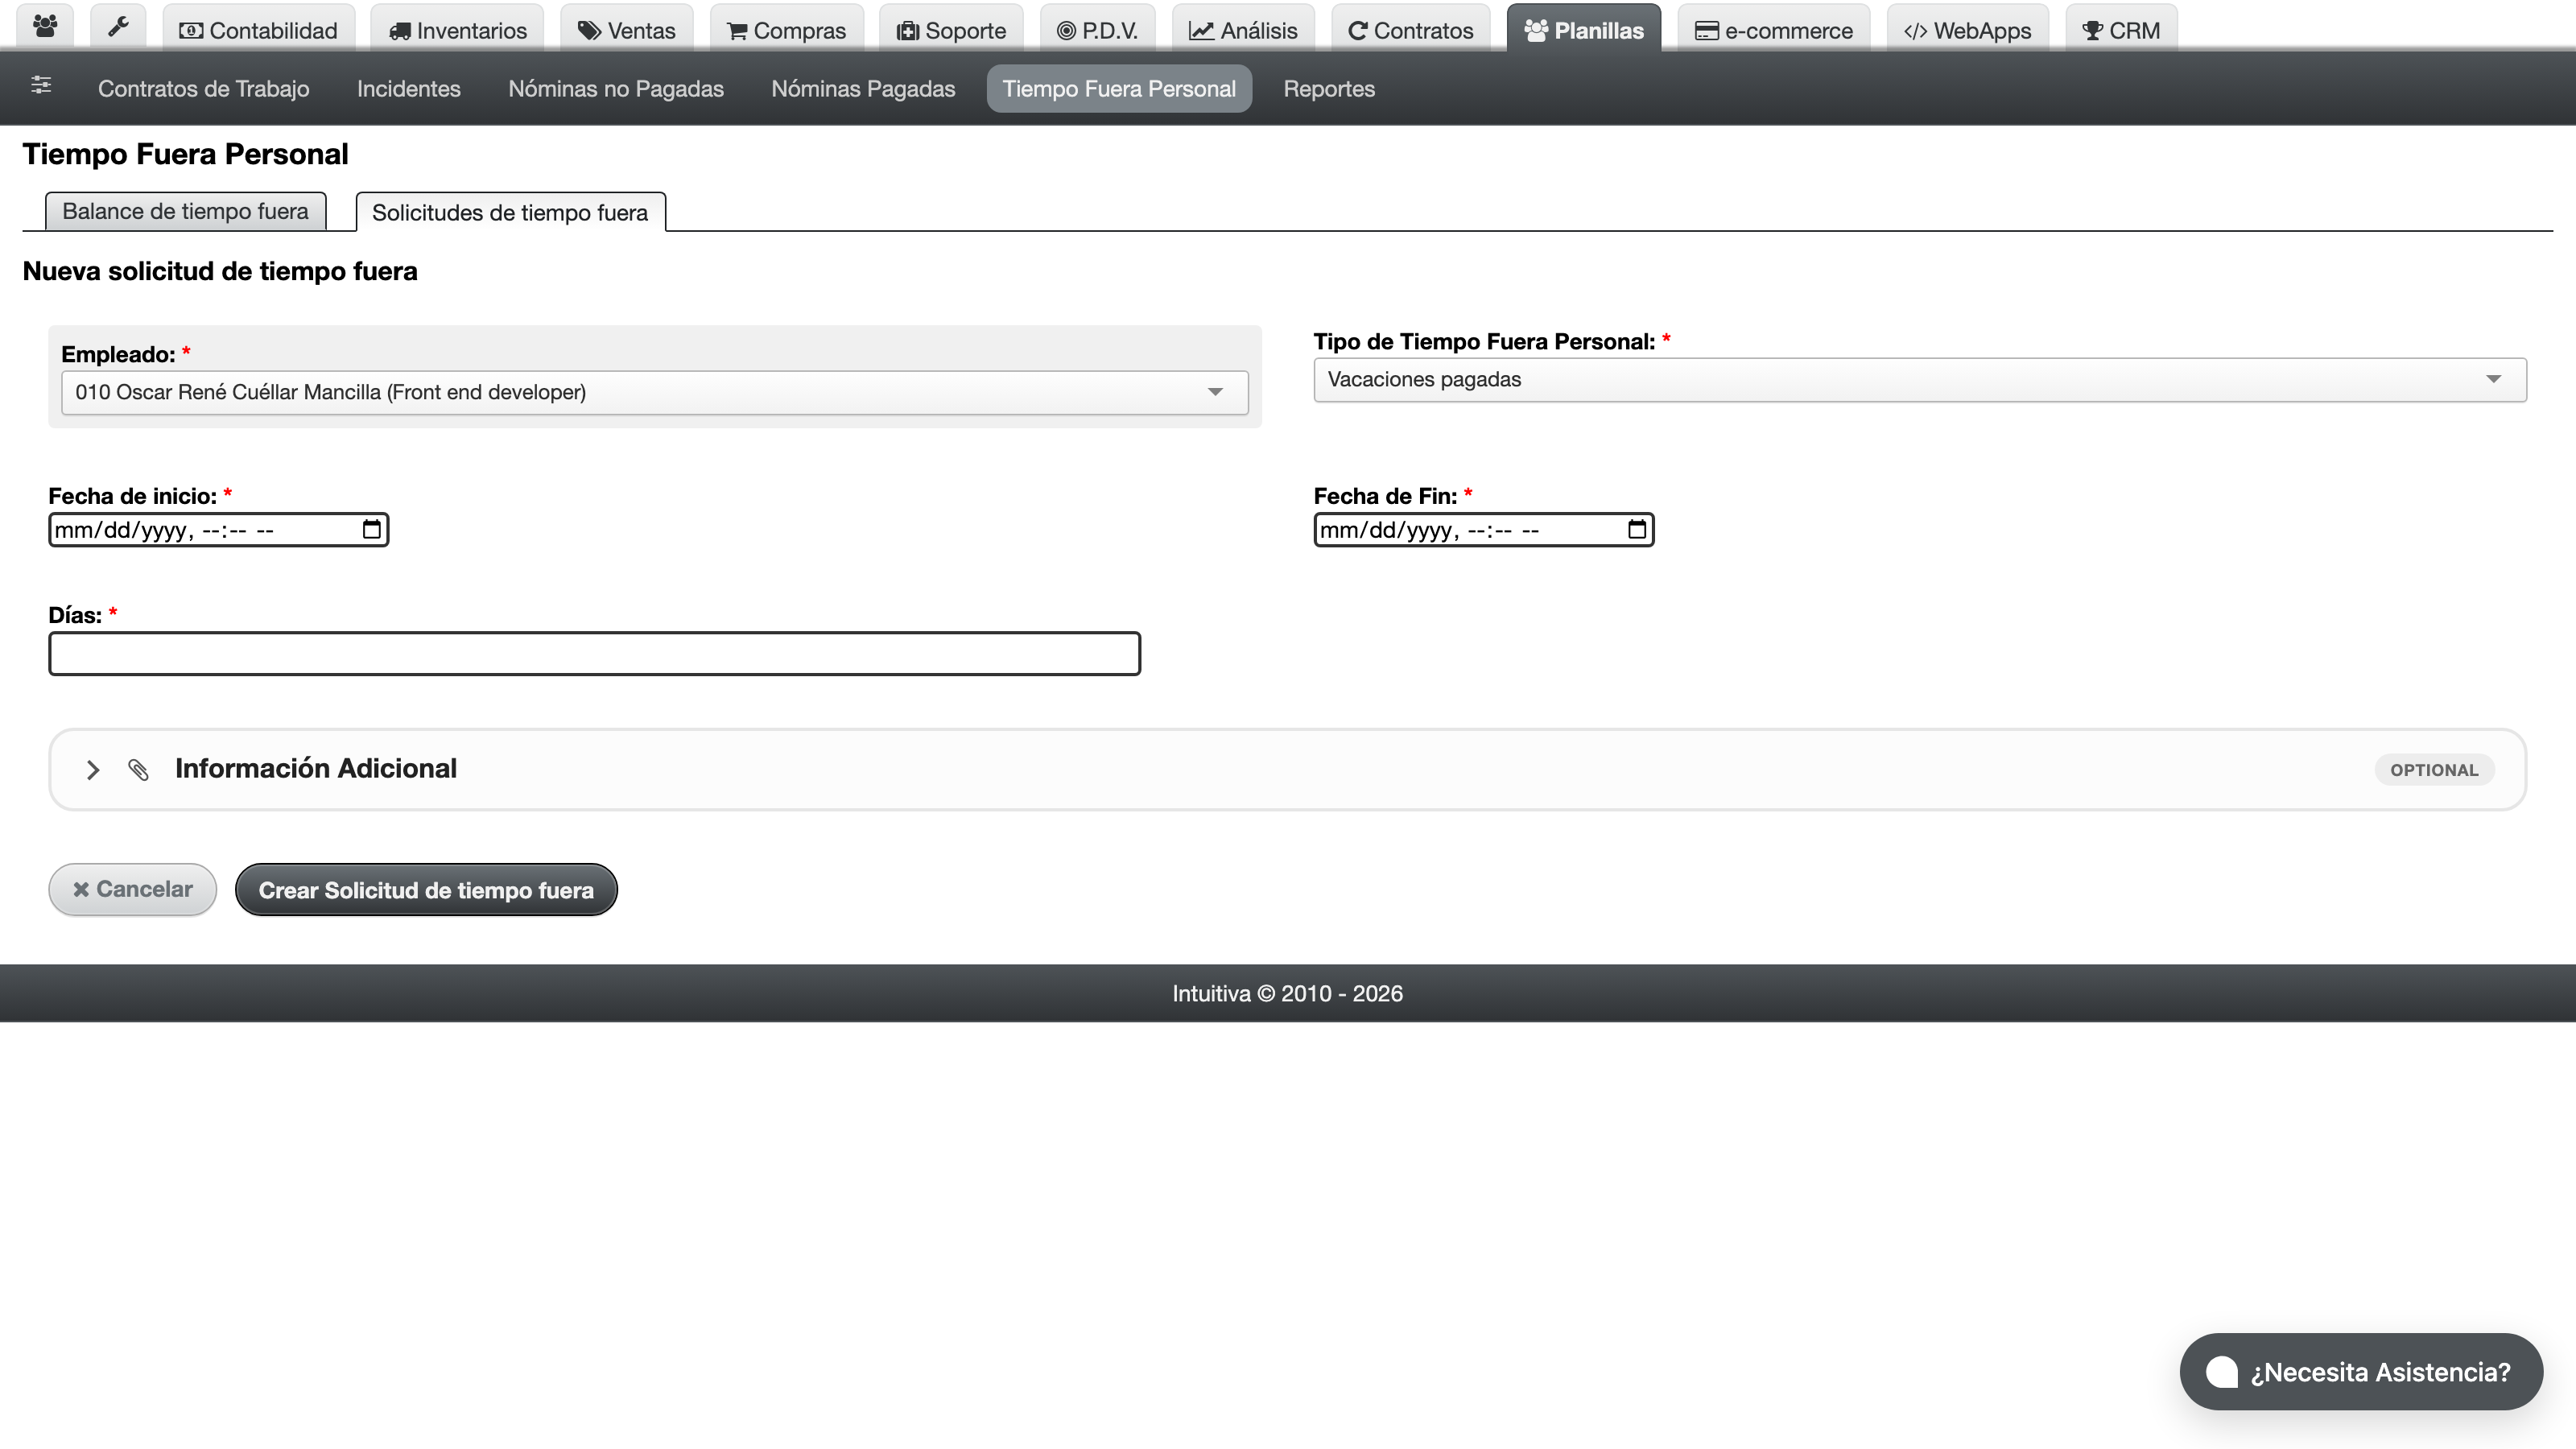
Task: Open the Empleado dropdown
Action: pos(655,392)
